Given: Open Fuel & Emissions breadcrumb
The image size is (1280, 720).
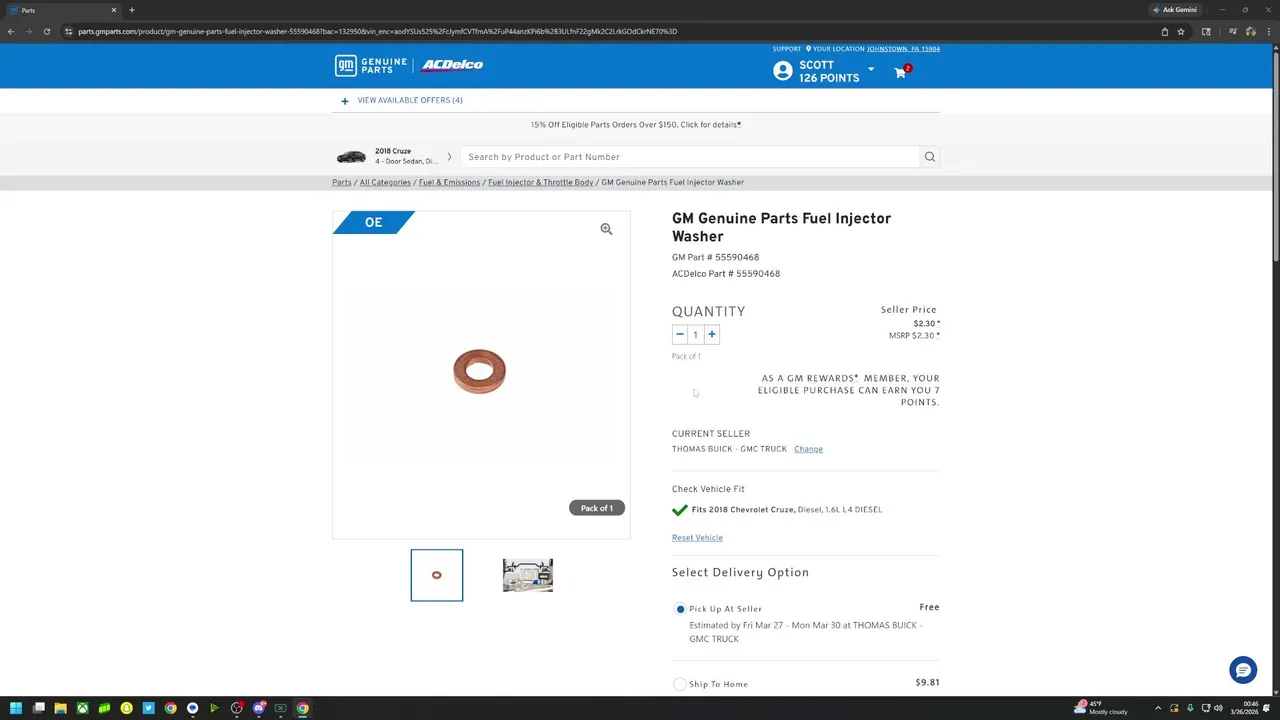Looking at the screenshot, I should [x=449, y=183].
